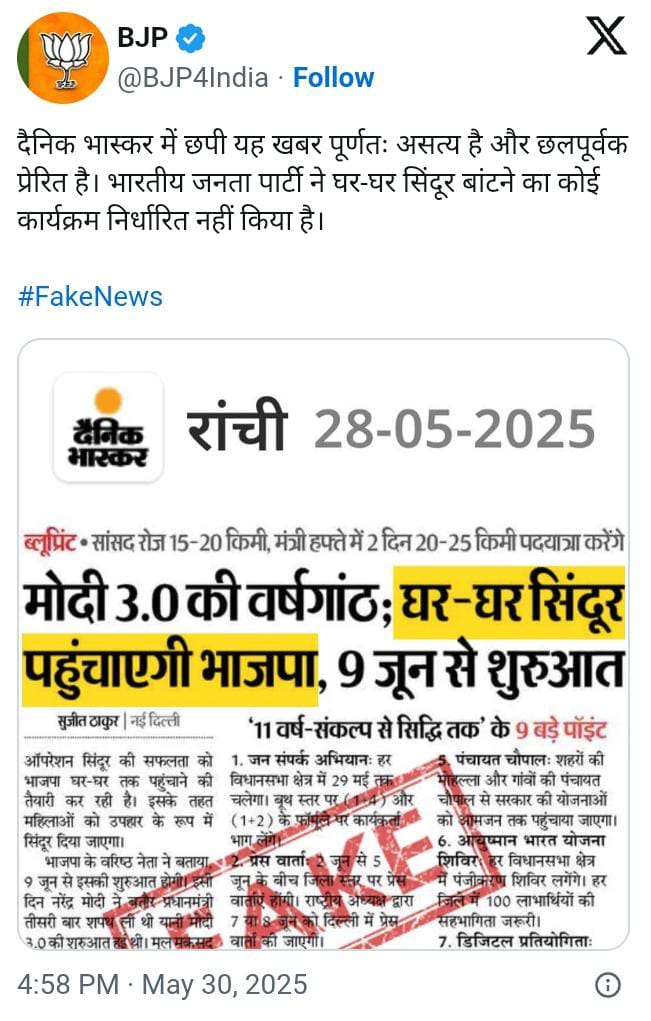
Task: Open the 4:58 PM May 30, 2025 timestamp
Action: (x=162, y=985)
